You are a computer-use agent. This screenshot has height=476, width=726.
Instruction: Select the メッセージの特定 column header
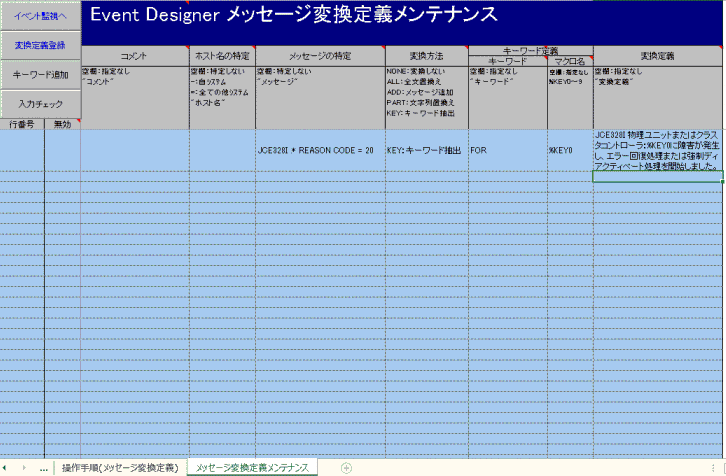point(320,56)
